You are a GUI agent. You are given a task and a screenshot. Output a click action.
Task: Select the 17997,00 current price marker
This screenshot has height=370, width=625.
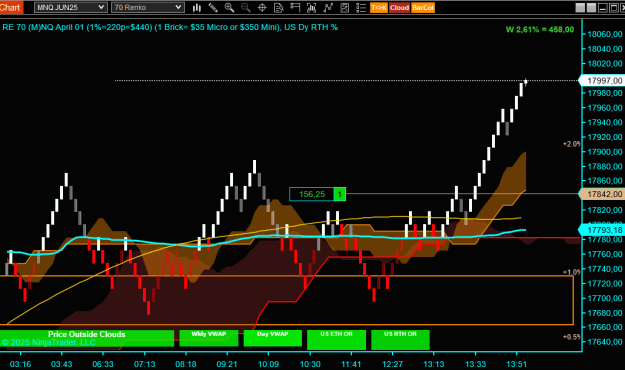click(601, 81)
